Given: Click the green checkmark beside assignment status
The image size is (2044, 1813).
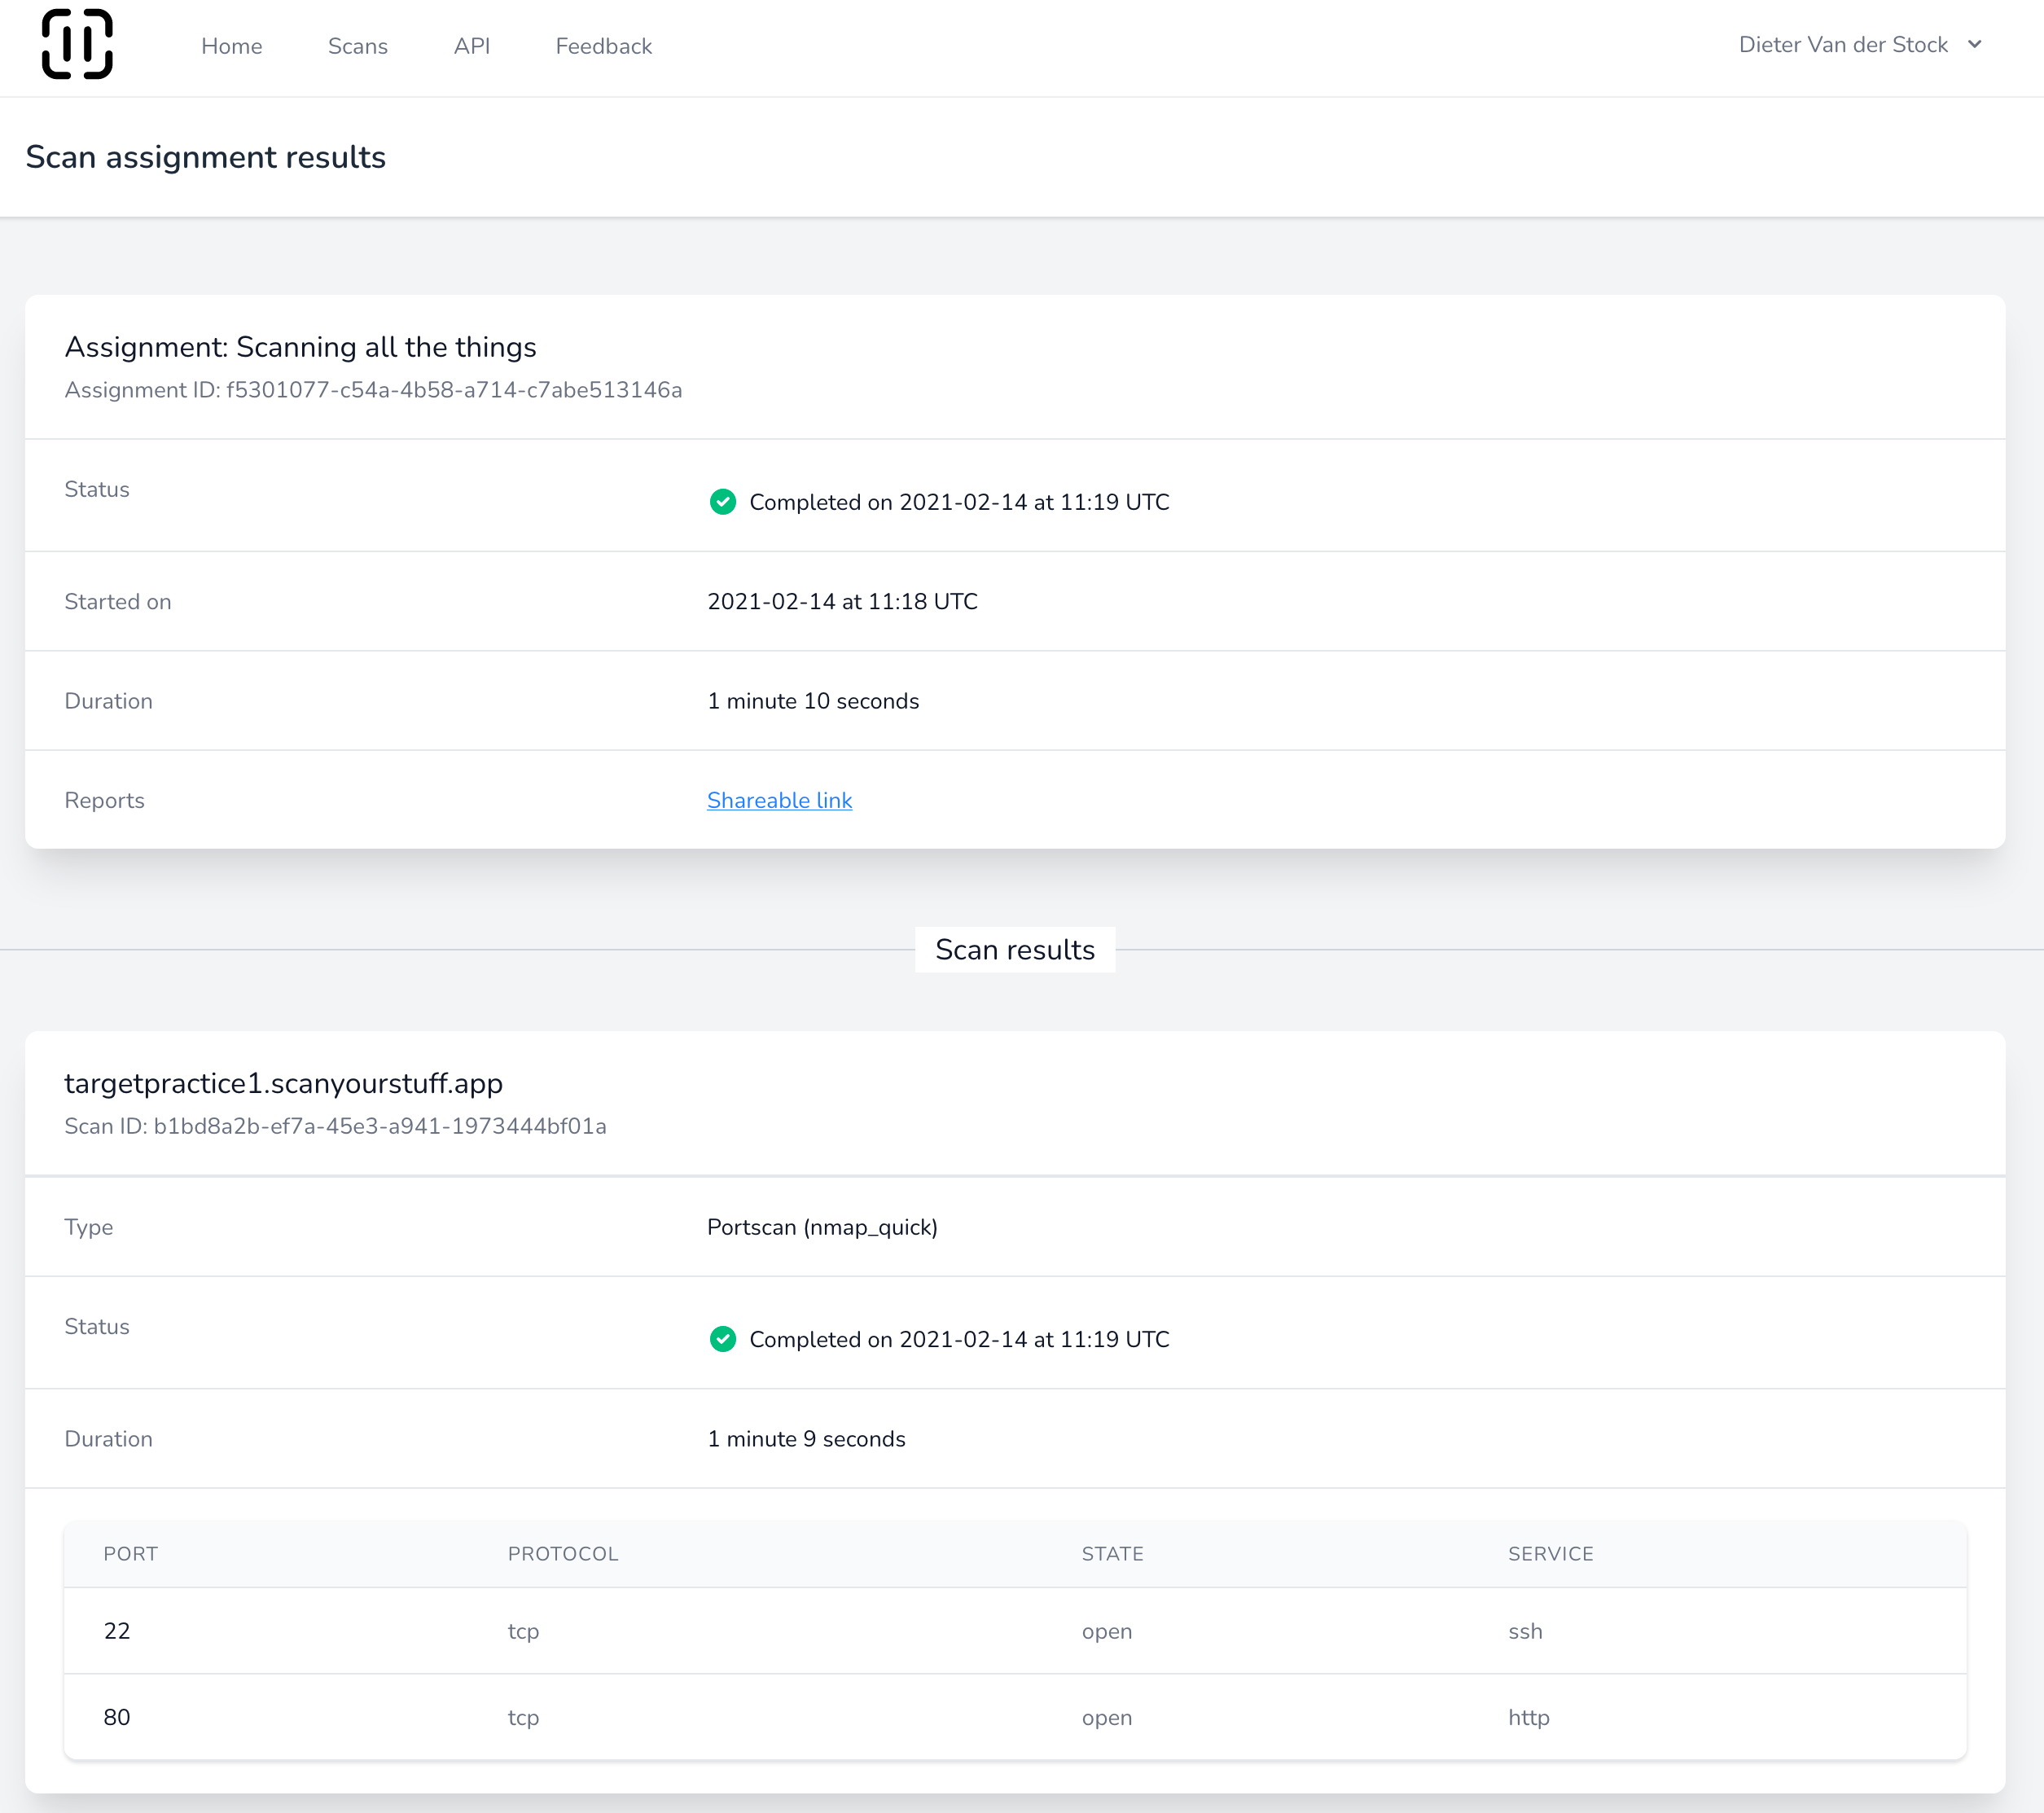Looking at the screenshot, I should tap(722, 502).
